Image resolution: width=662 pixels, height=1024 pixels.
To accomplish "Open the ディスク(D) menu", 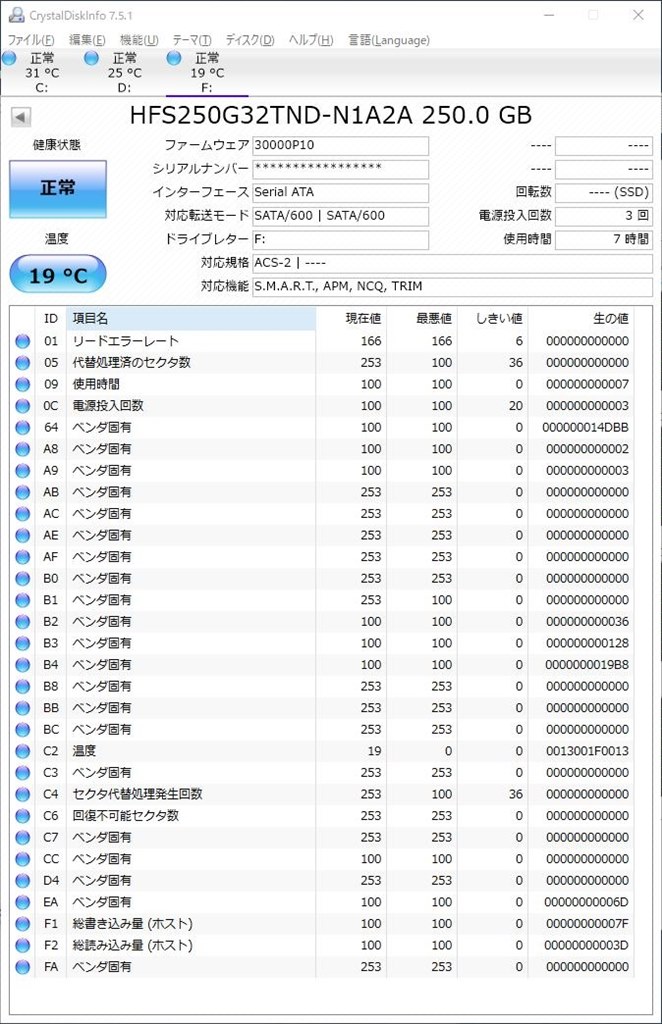I will (249, 40).
